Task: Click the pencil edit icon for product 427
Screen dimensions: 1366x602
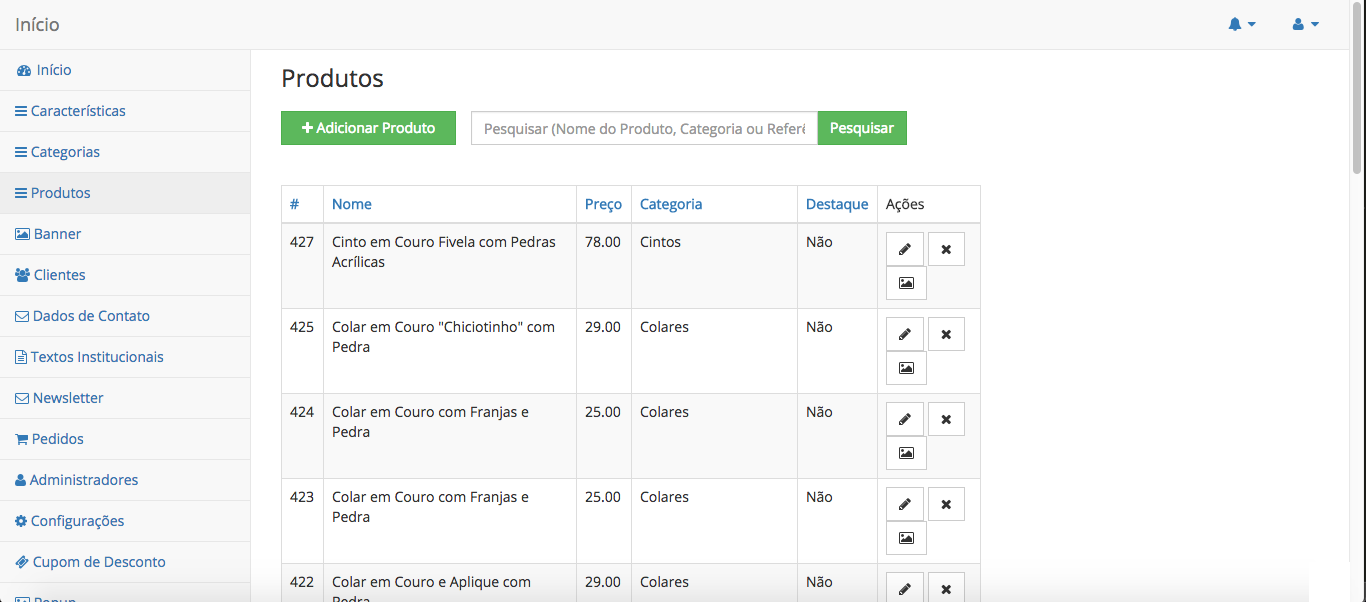Action: (904, 249)
